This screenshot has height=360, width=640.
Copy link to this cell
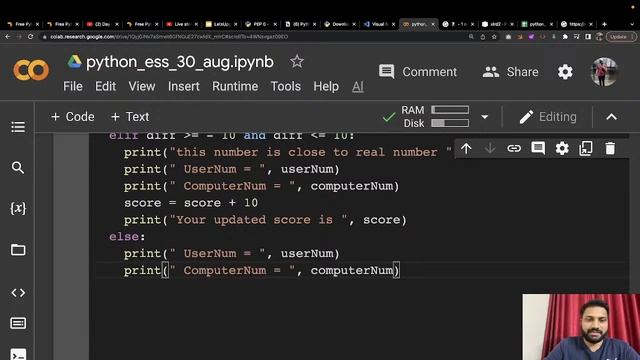[x=514, y=149]
